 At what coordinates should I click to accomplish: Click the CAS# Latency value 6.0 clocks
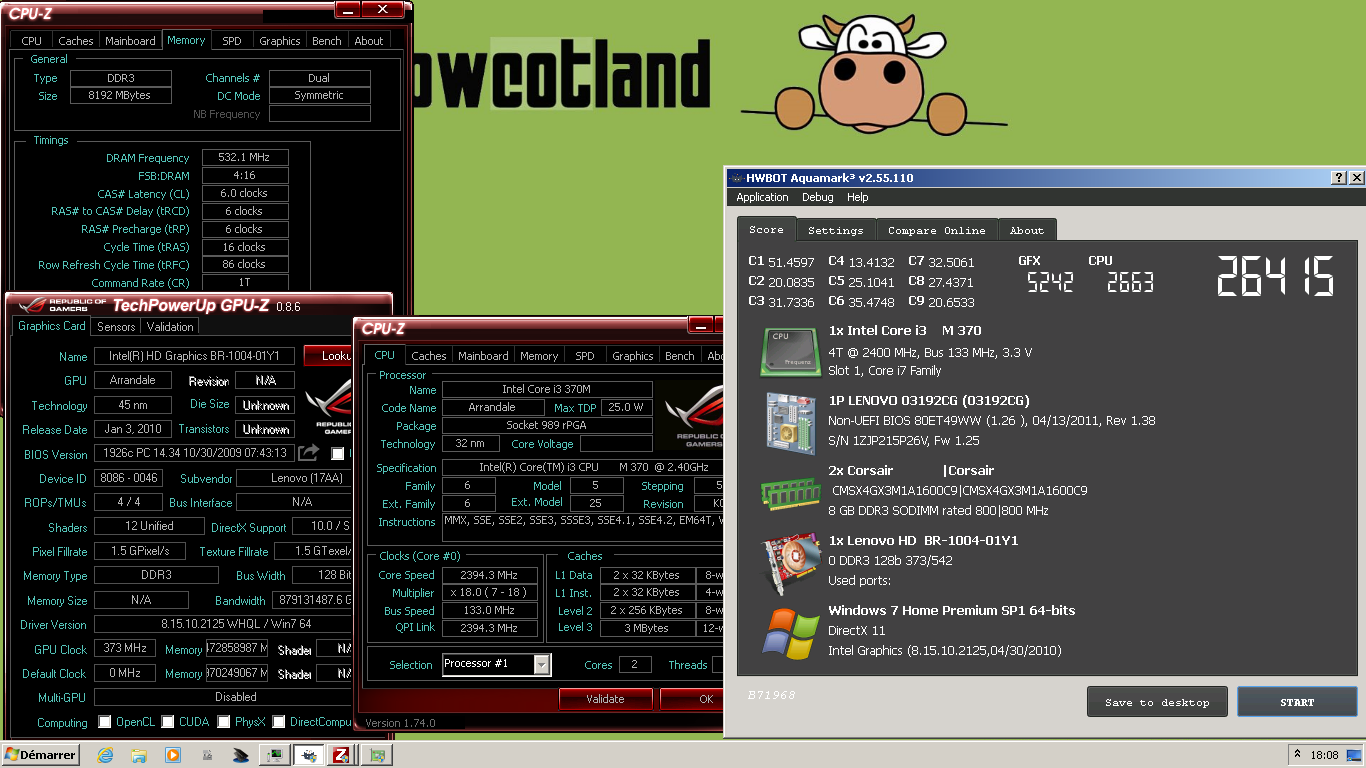click(x=245, y=193)
